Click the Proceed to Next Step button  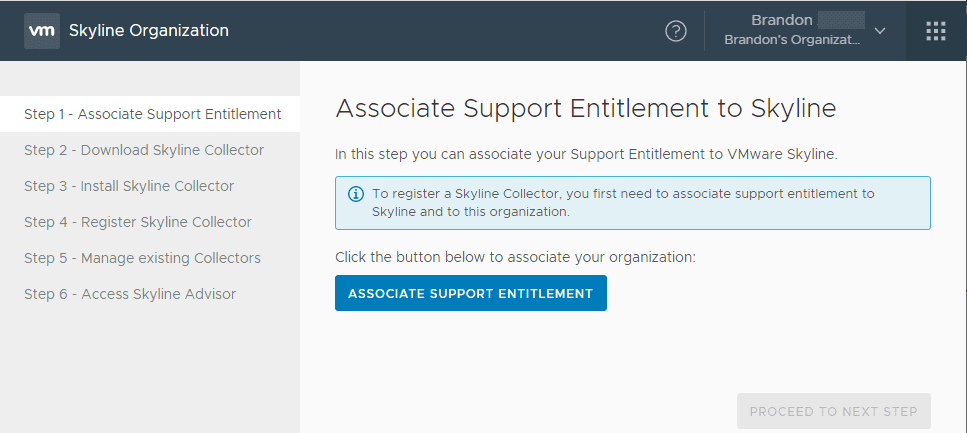click(x=834, y=411)
